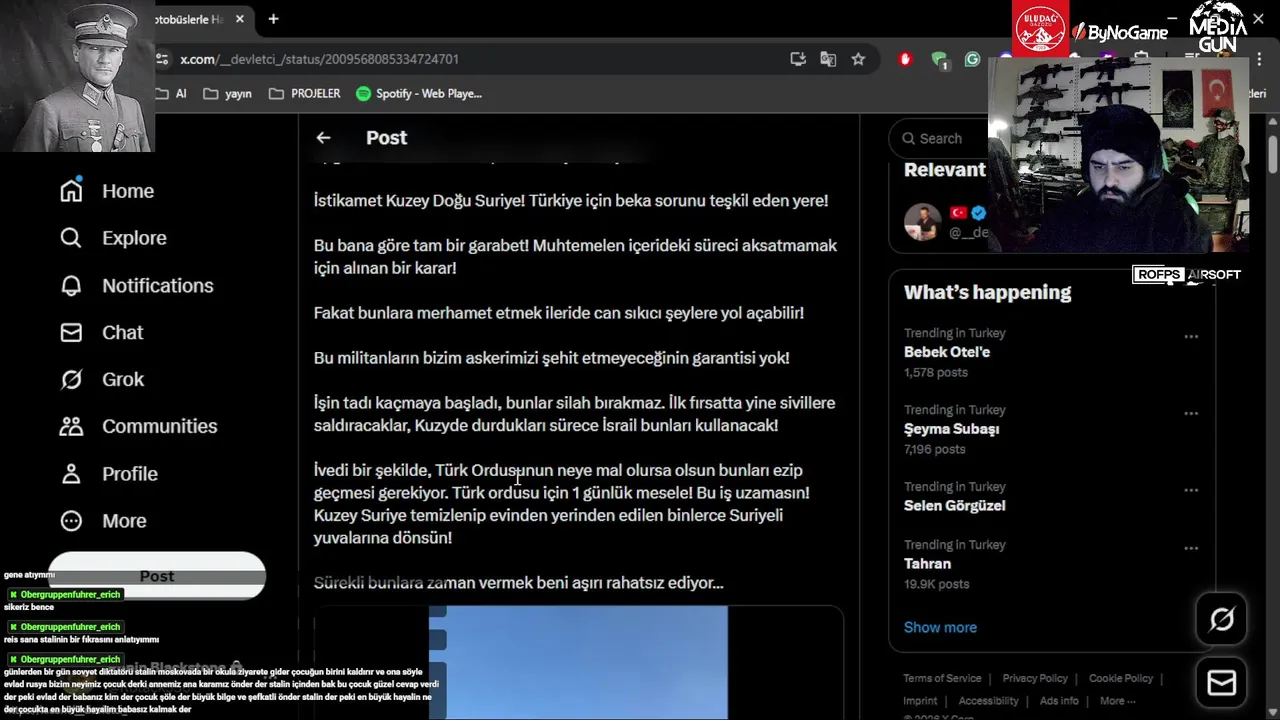Image resolution: width=1280 pixels, height=720 pixels.
Task: Go to Profile in sidebar
Action: tap(109, 473)
